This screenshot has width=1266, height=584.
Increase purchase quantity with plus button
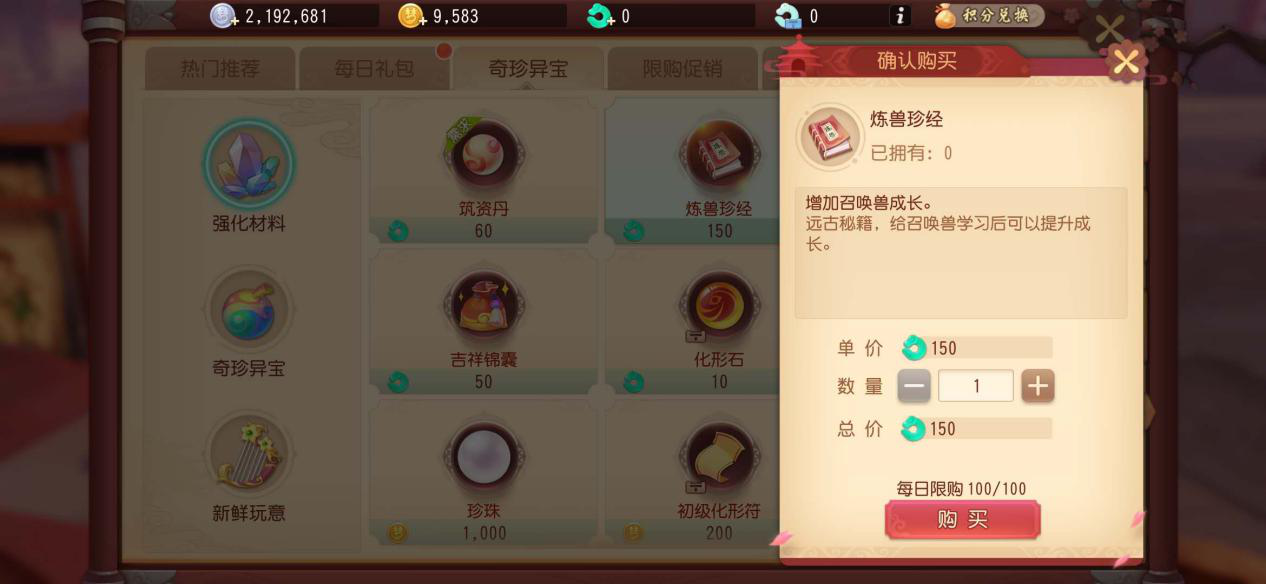point(1038,386)
